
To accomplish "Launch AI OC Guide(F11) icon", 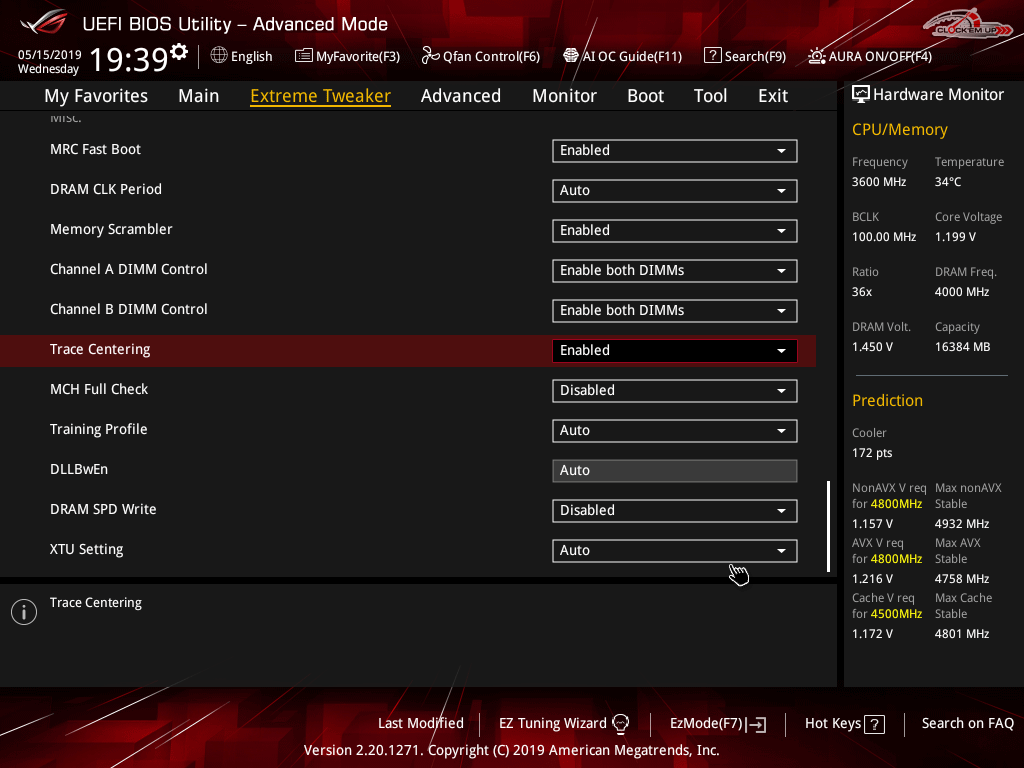I will point(571,56).
